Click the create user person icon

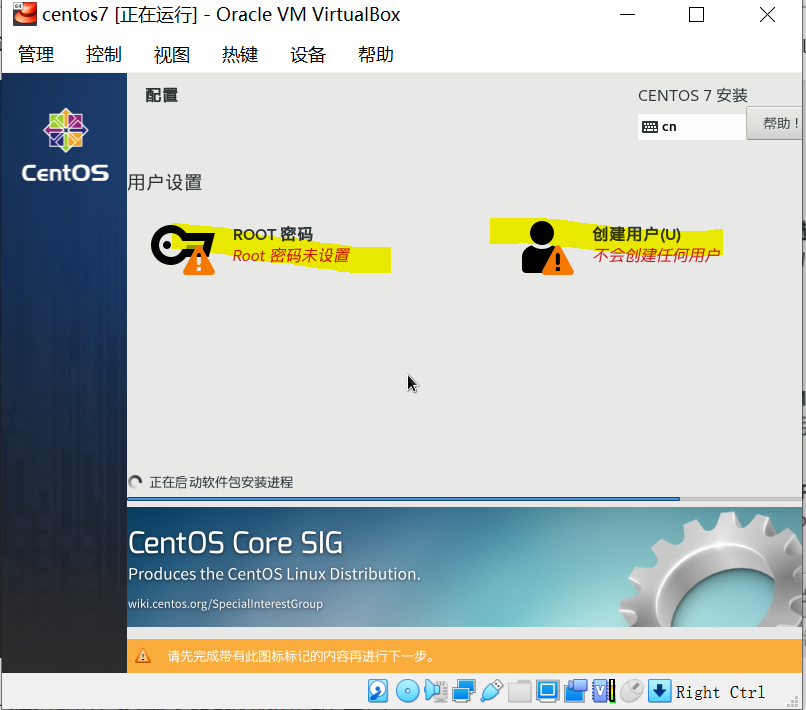547,248
